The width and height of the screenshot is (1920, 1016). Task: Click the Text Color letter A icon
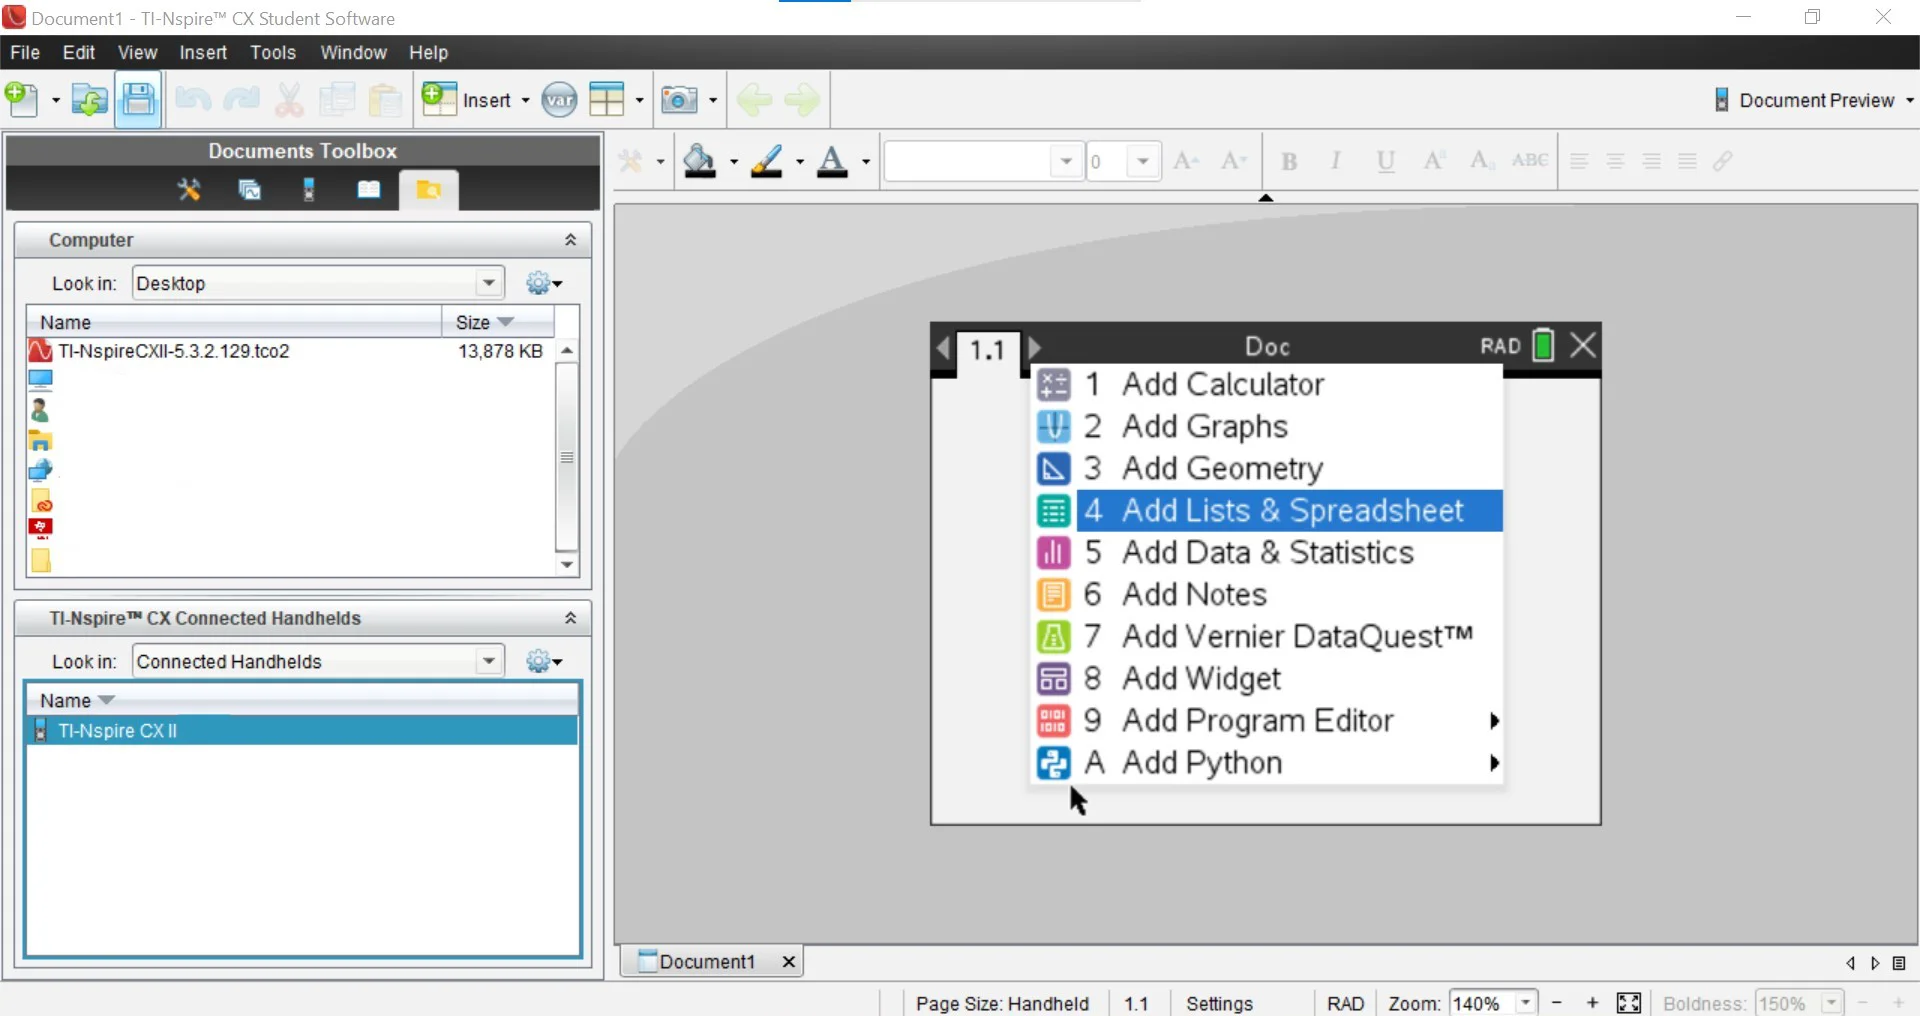coord(832,161)
